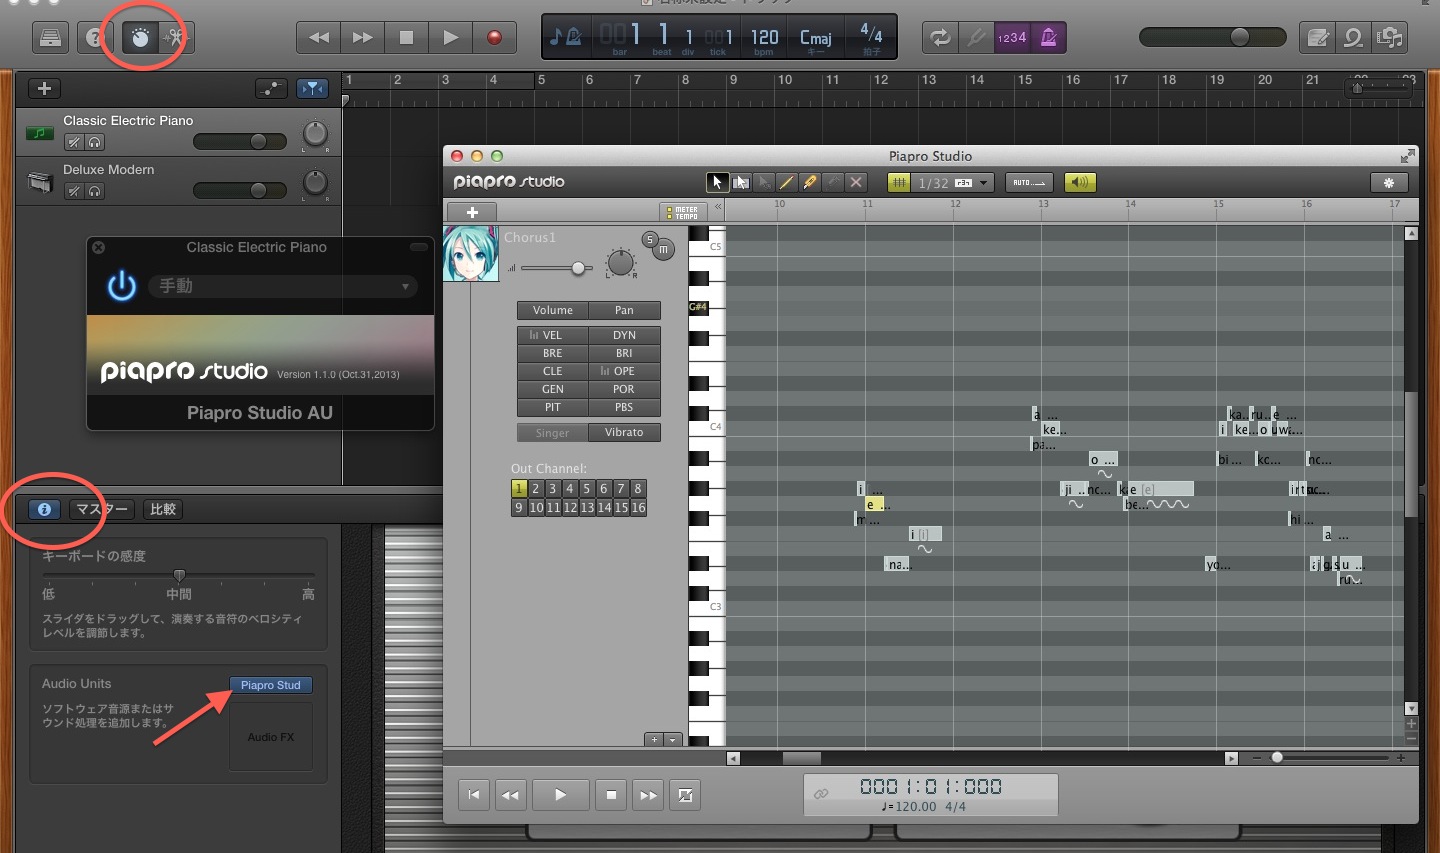Adjust the GarageBand master volume slider
The image size is (1440, 853).
click(x=1212, y=37)
